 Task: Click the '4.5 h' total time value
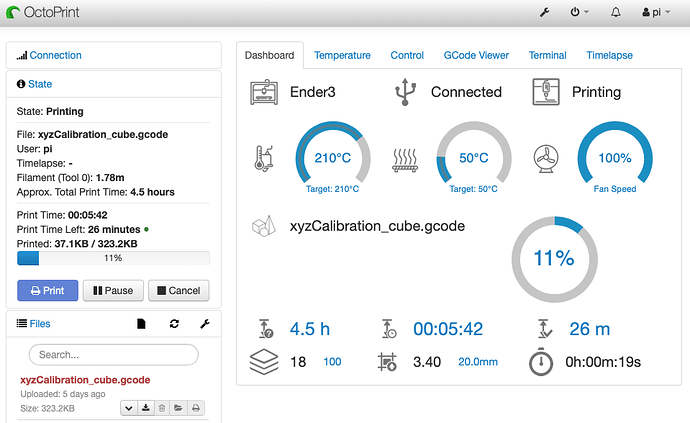click(x=310, y=329)
